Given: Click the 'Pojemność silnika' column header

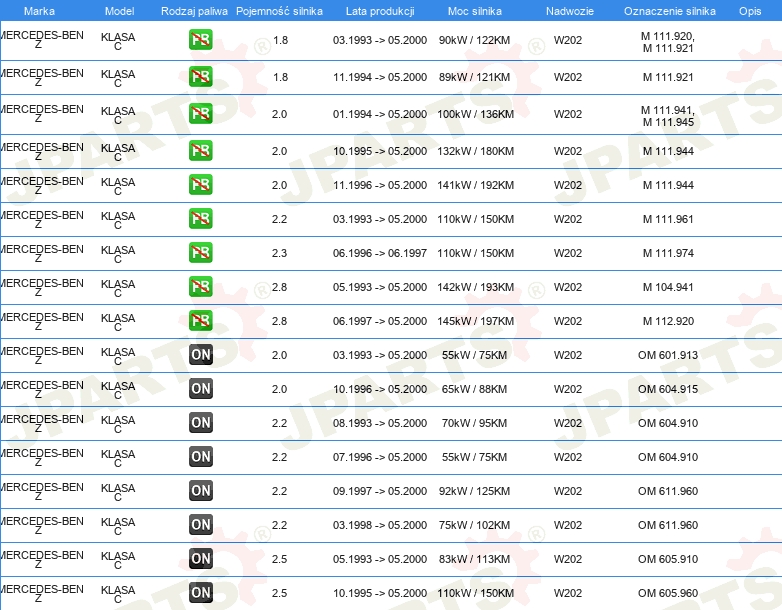Looking at the screenshot, I should (280, 11).
